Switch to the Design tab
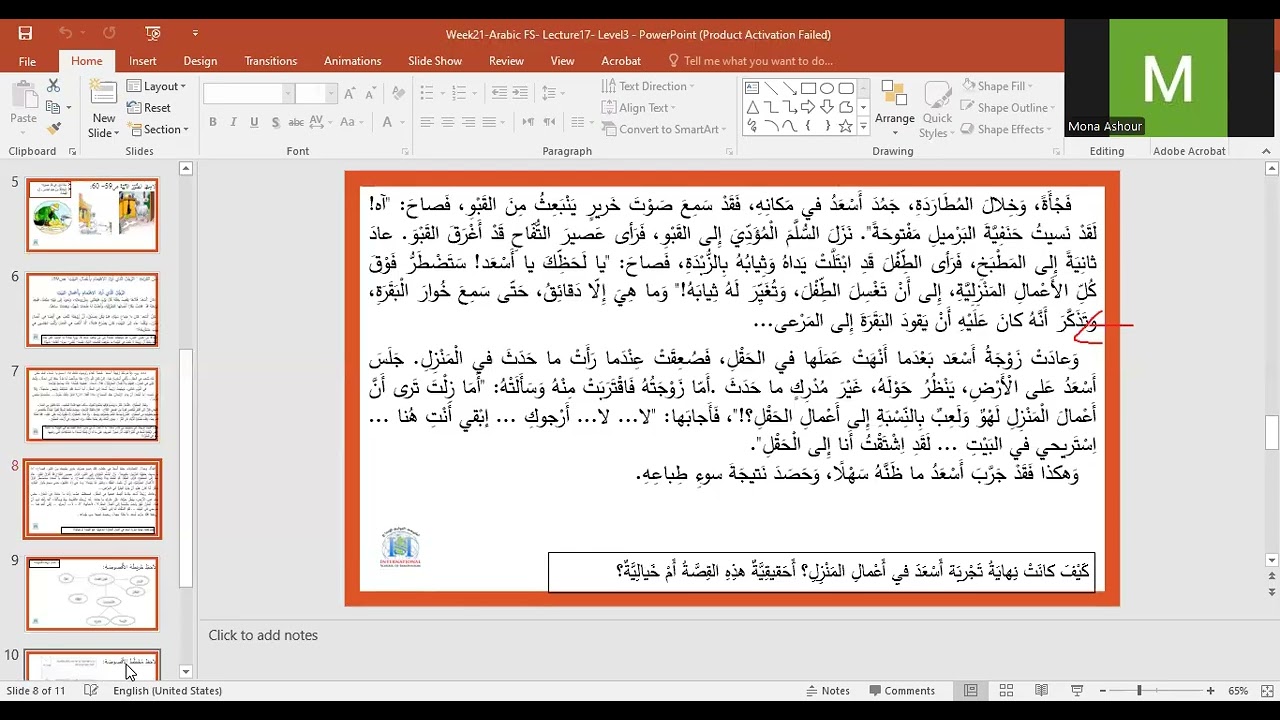This screenshot has width=1280, height=720. [200, 61]
